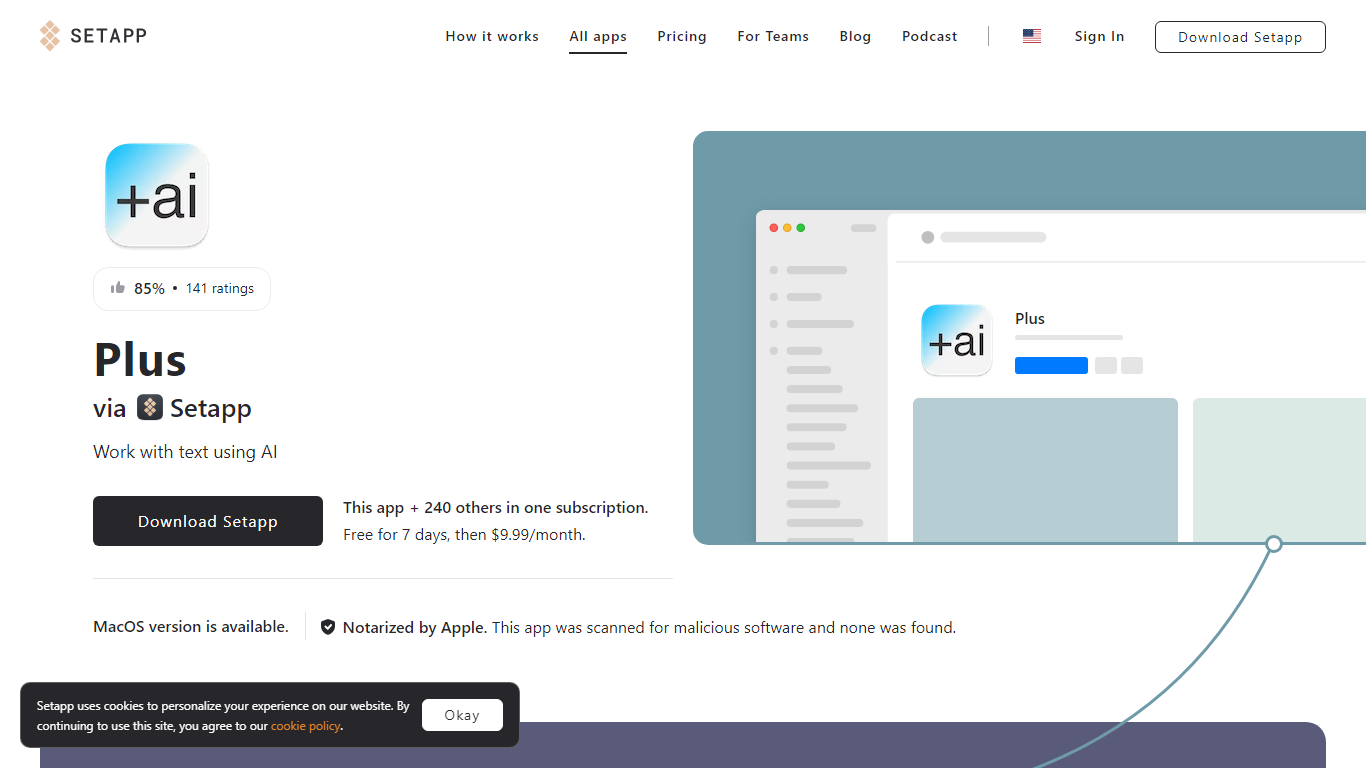Open the Pricing page

(x=682, y=36)
